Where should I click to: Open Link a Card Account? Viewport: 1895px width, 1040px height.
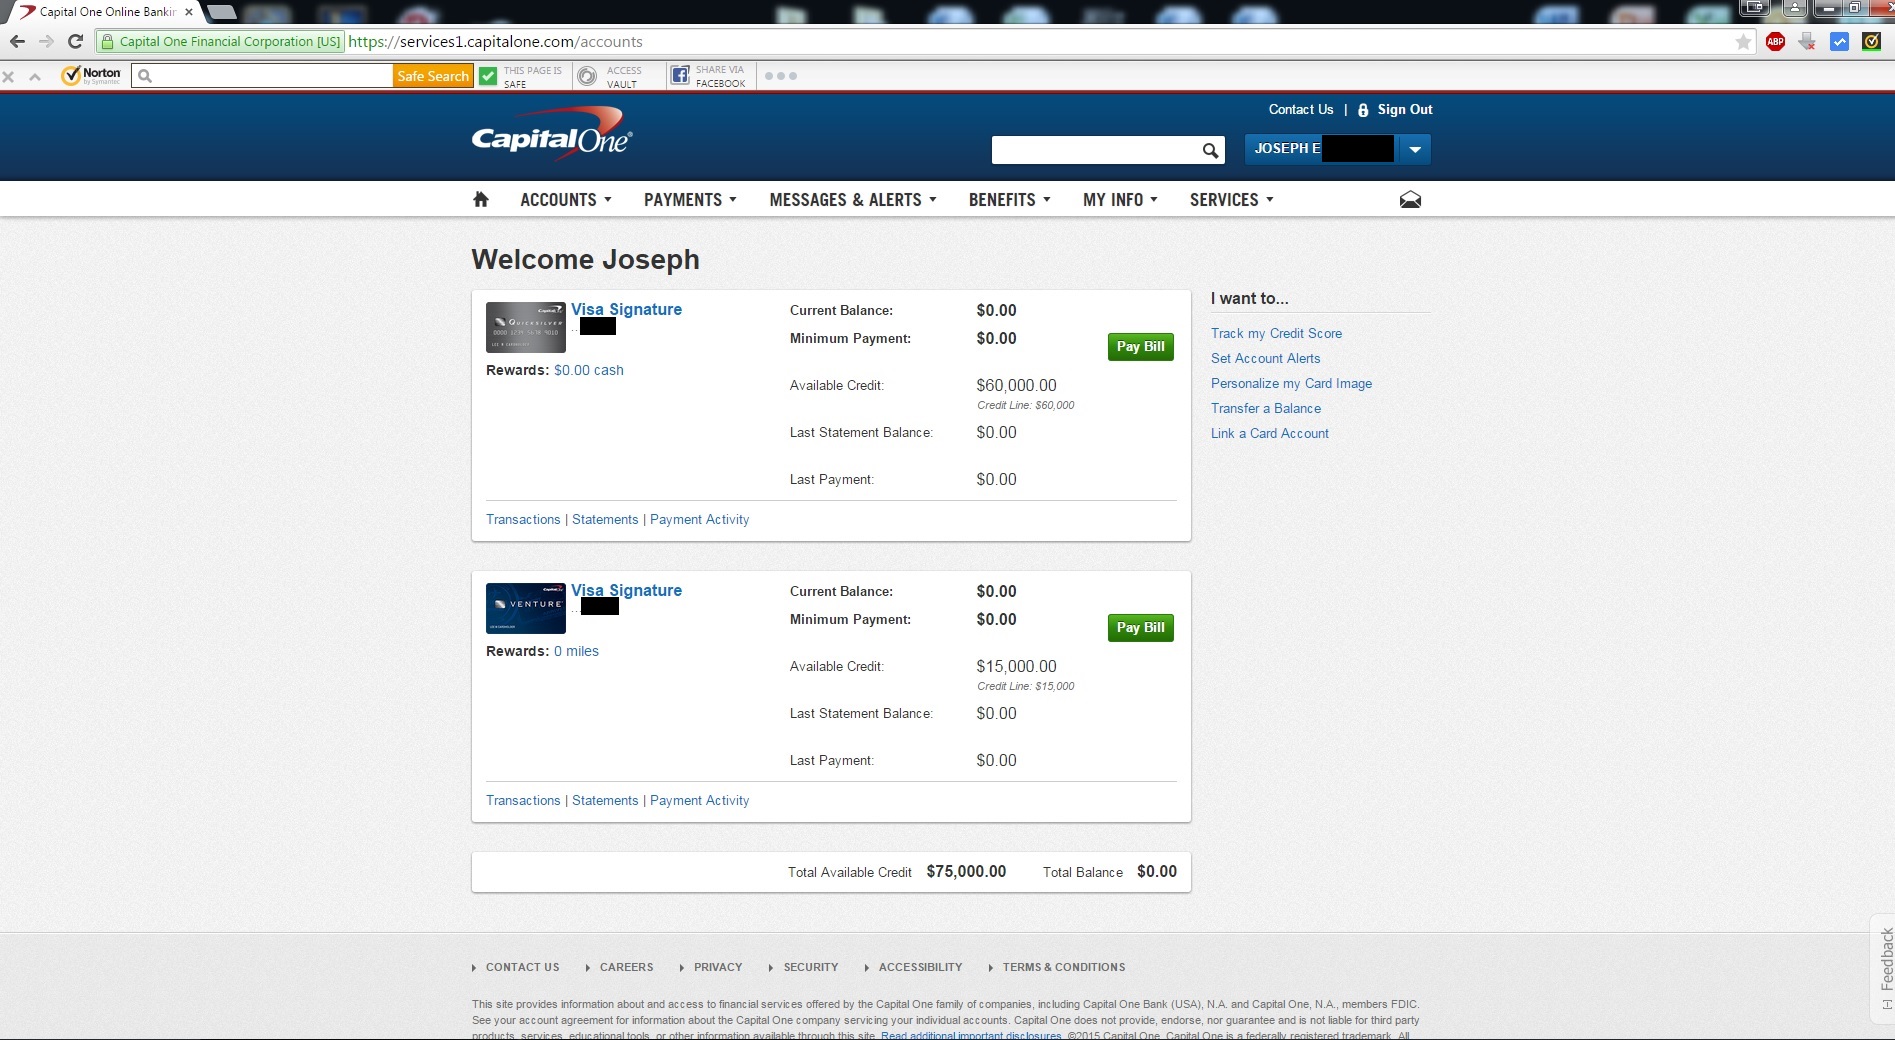1270,434
